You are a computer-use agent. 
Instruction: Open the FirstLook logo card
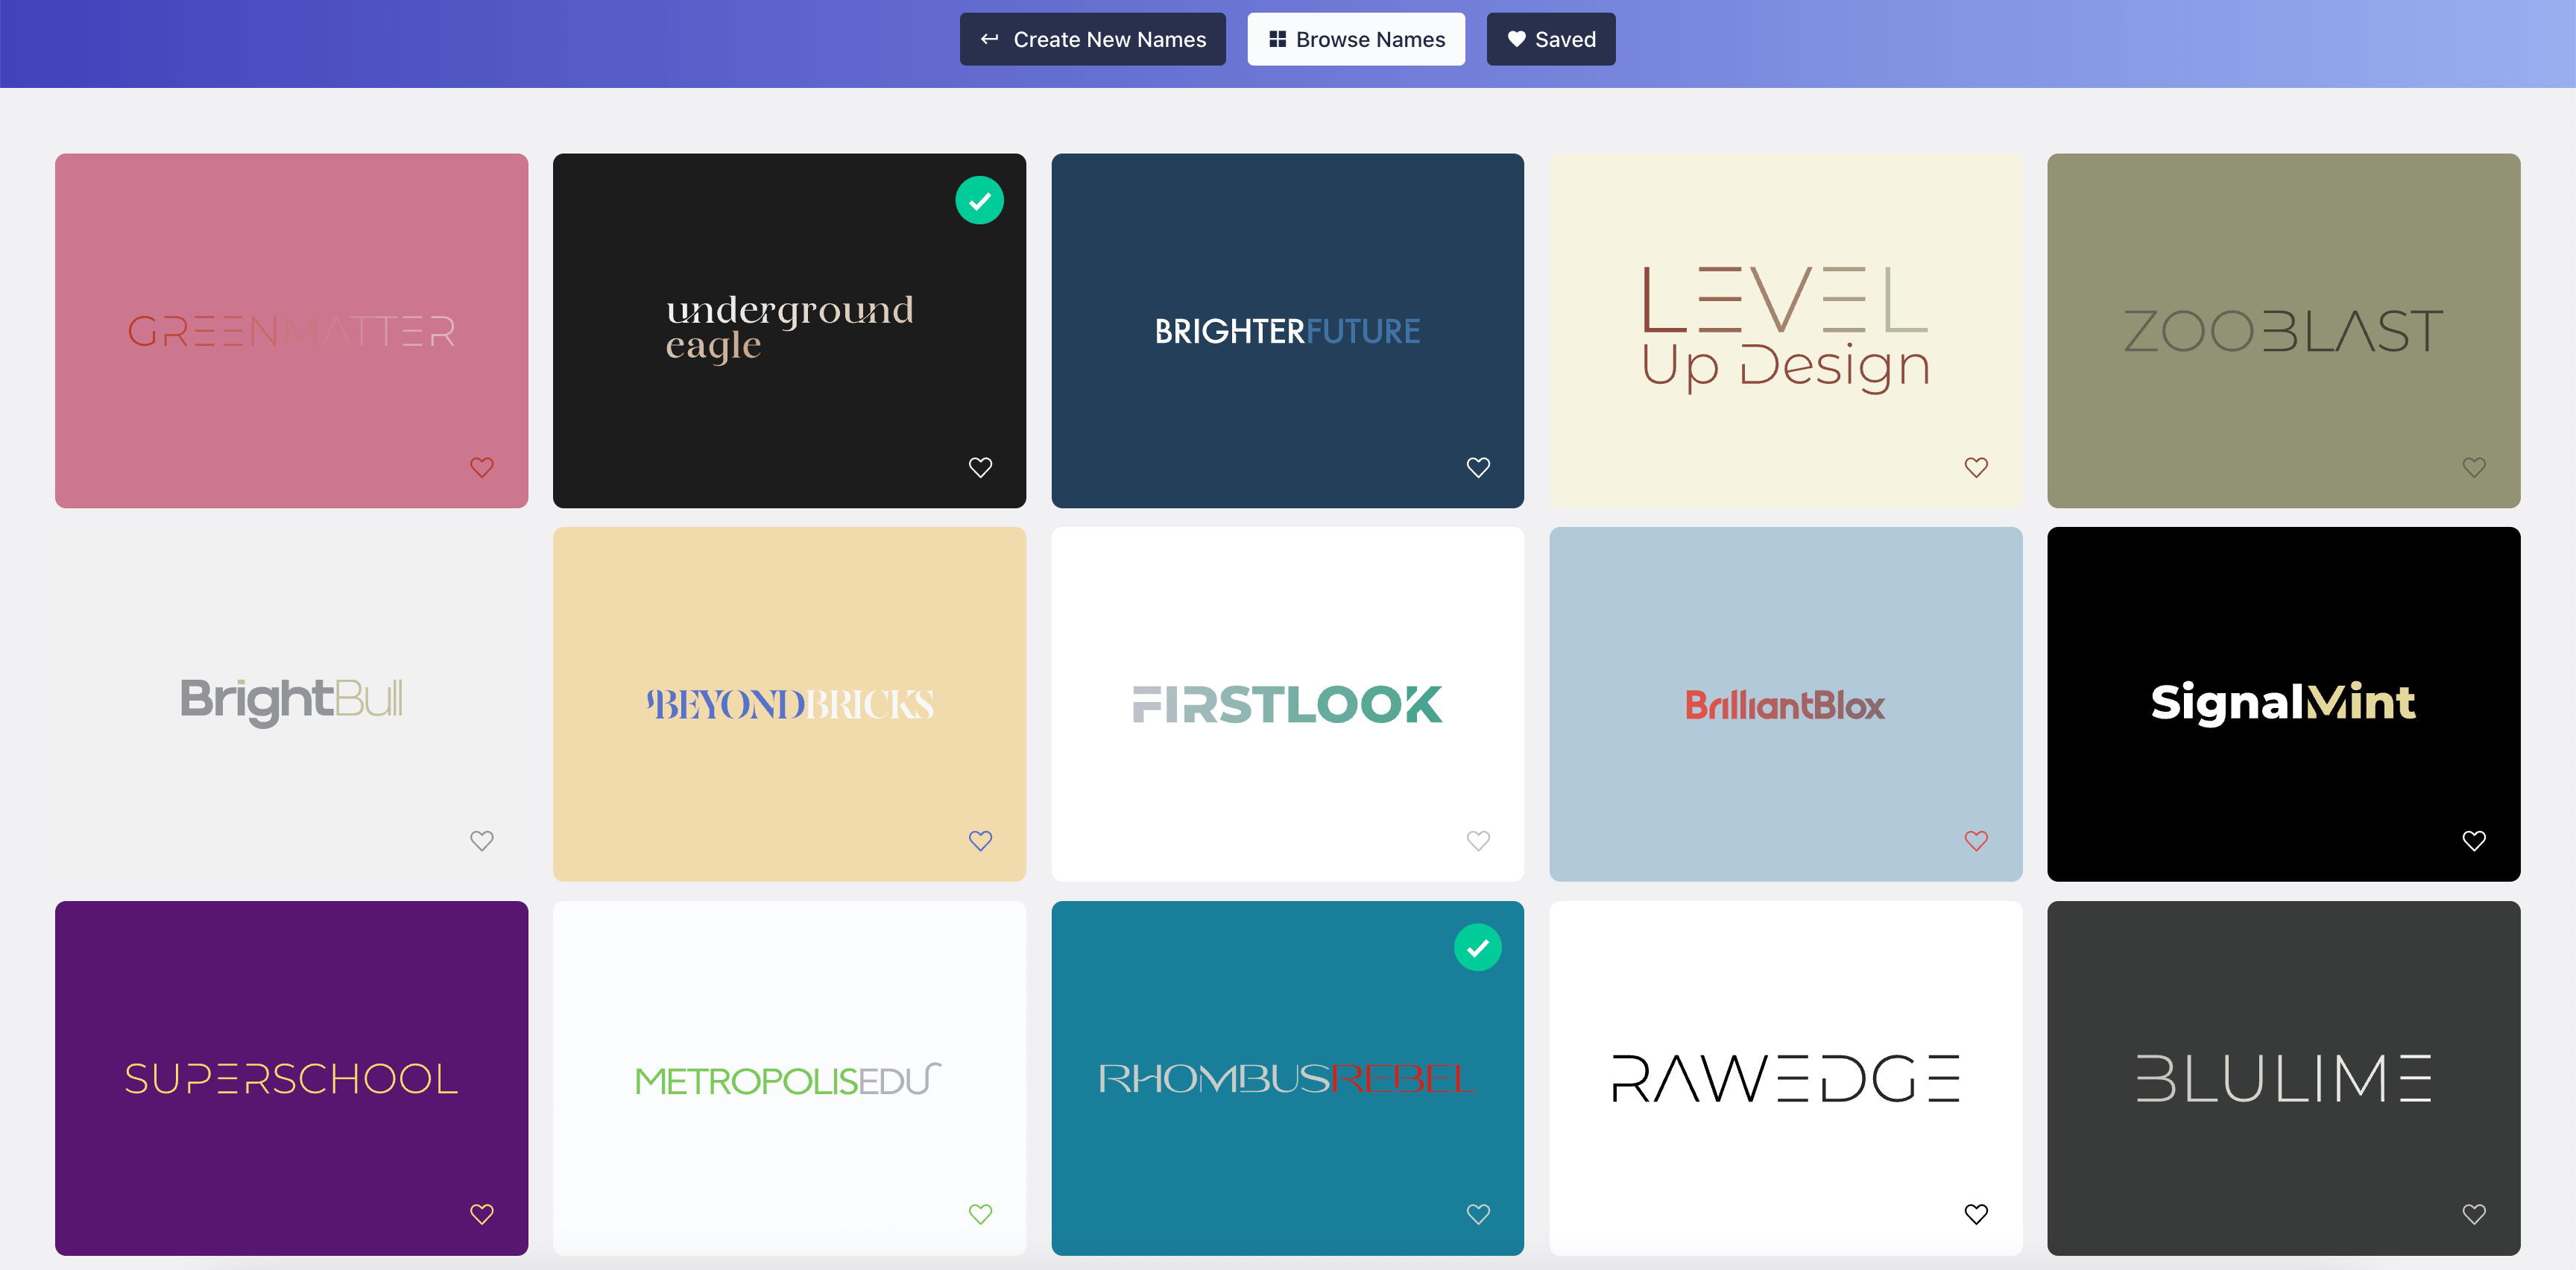coord(1287,704)
